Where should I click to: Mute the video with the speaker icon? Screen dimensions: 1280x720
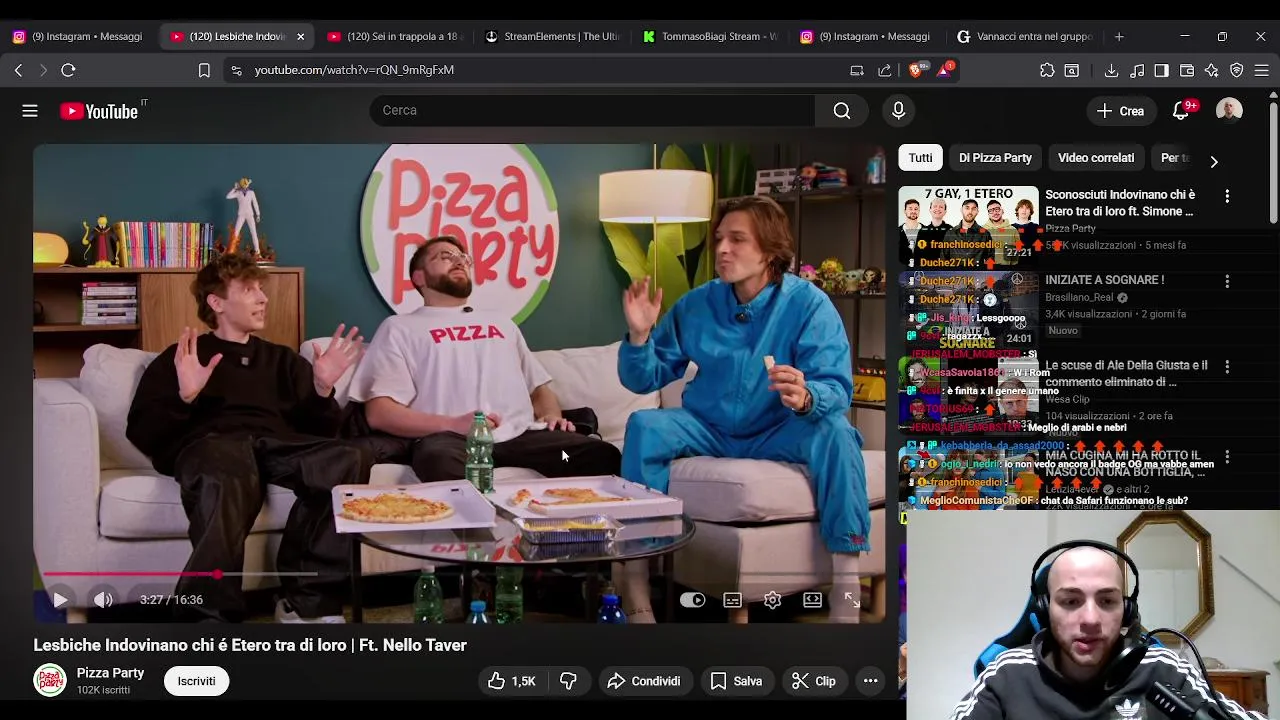[x=103, y=600]
